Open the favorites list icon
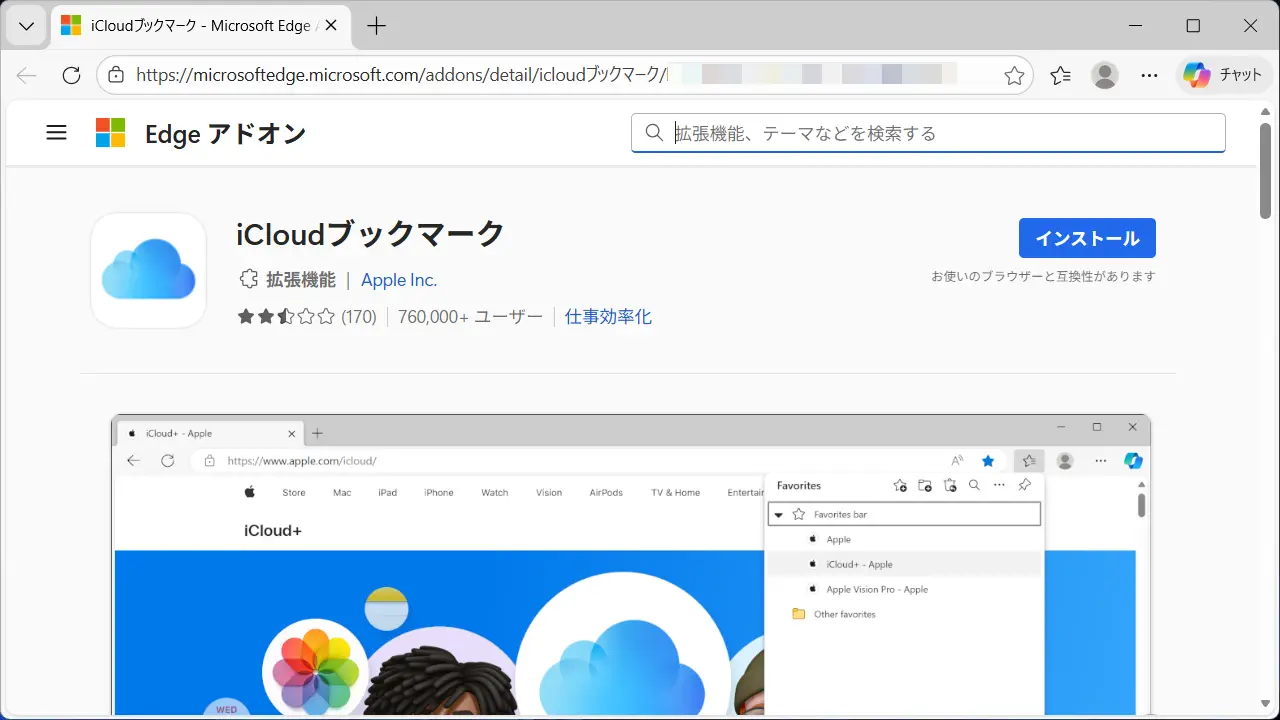Viewport: 1280px width, 720px height. [x=1060, y=75]
